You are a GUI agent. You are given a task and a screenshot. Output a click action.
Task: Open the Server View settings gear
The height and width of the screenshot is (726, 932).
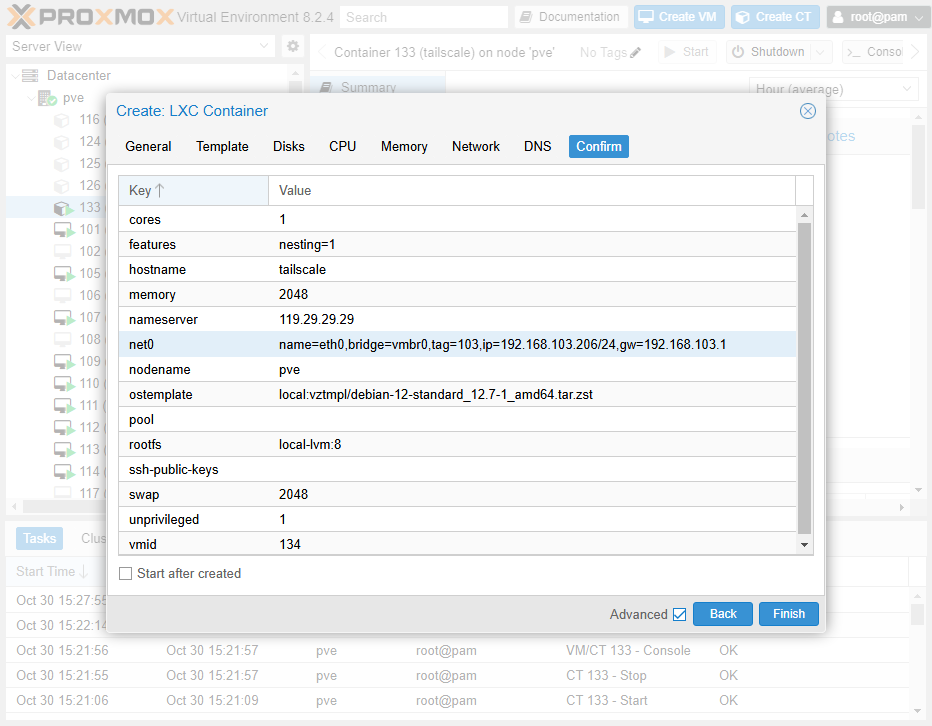coord(292,46)
